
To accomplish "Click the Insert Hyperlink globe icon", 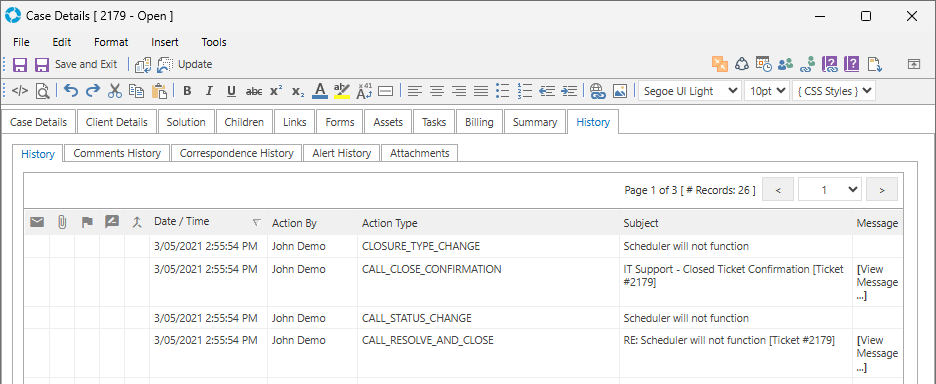I will (597, 91).
